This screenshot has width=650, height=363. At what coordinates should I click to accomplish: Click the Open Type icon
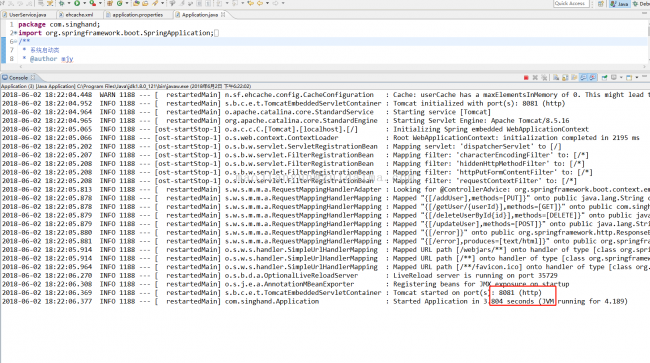click(136, 3)
